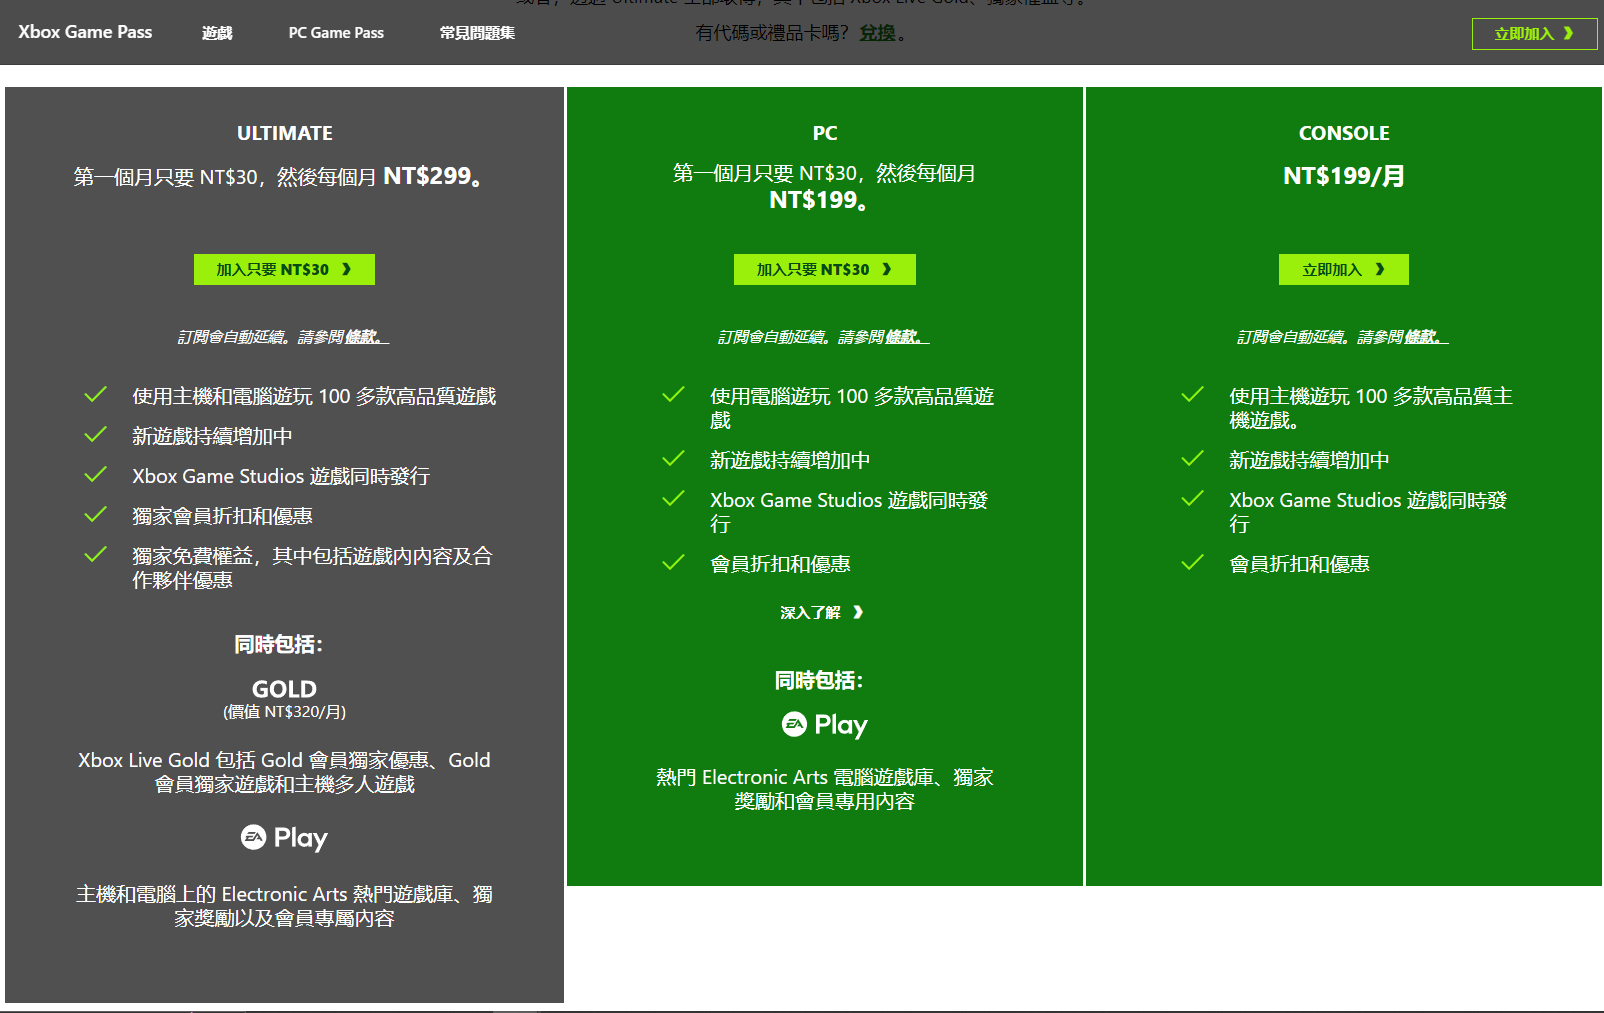Viewport: 1604px width, 1013px height.
Task: Click 加入只要 NT$30 under PC plan
Action: (x=824, y=269)
